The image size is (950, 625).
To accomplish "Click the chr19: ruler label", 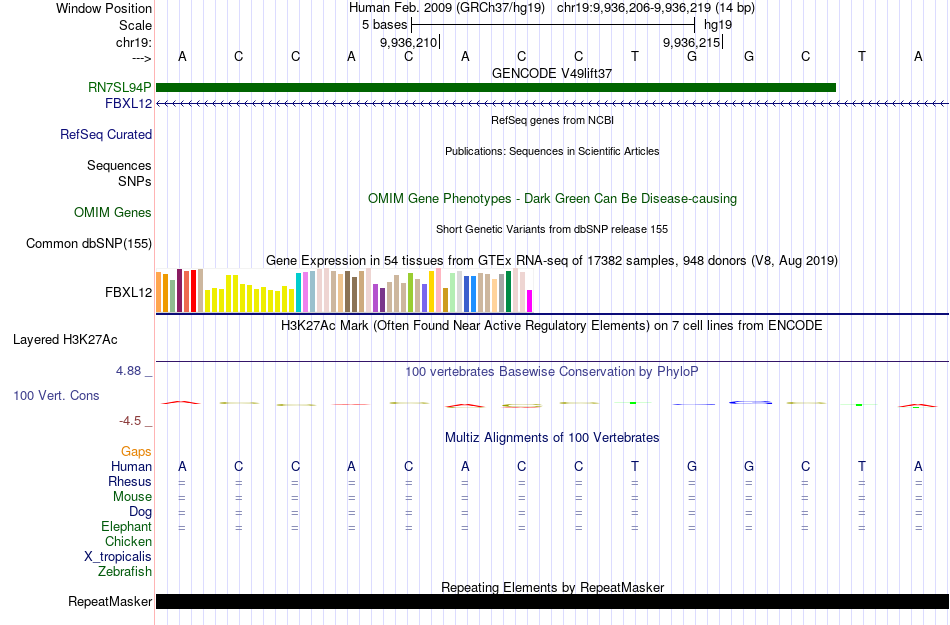I will pos(134,42).
